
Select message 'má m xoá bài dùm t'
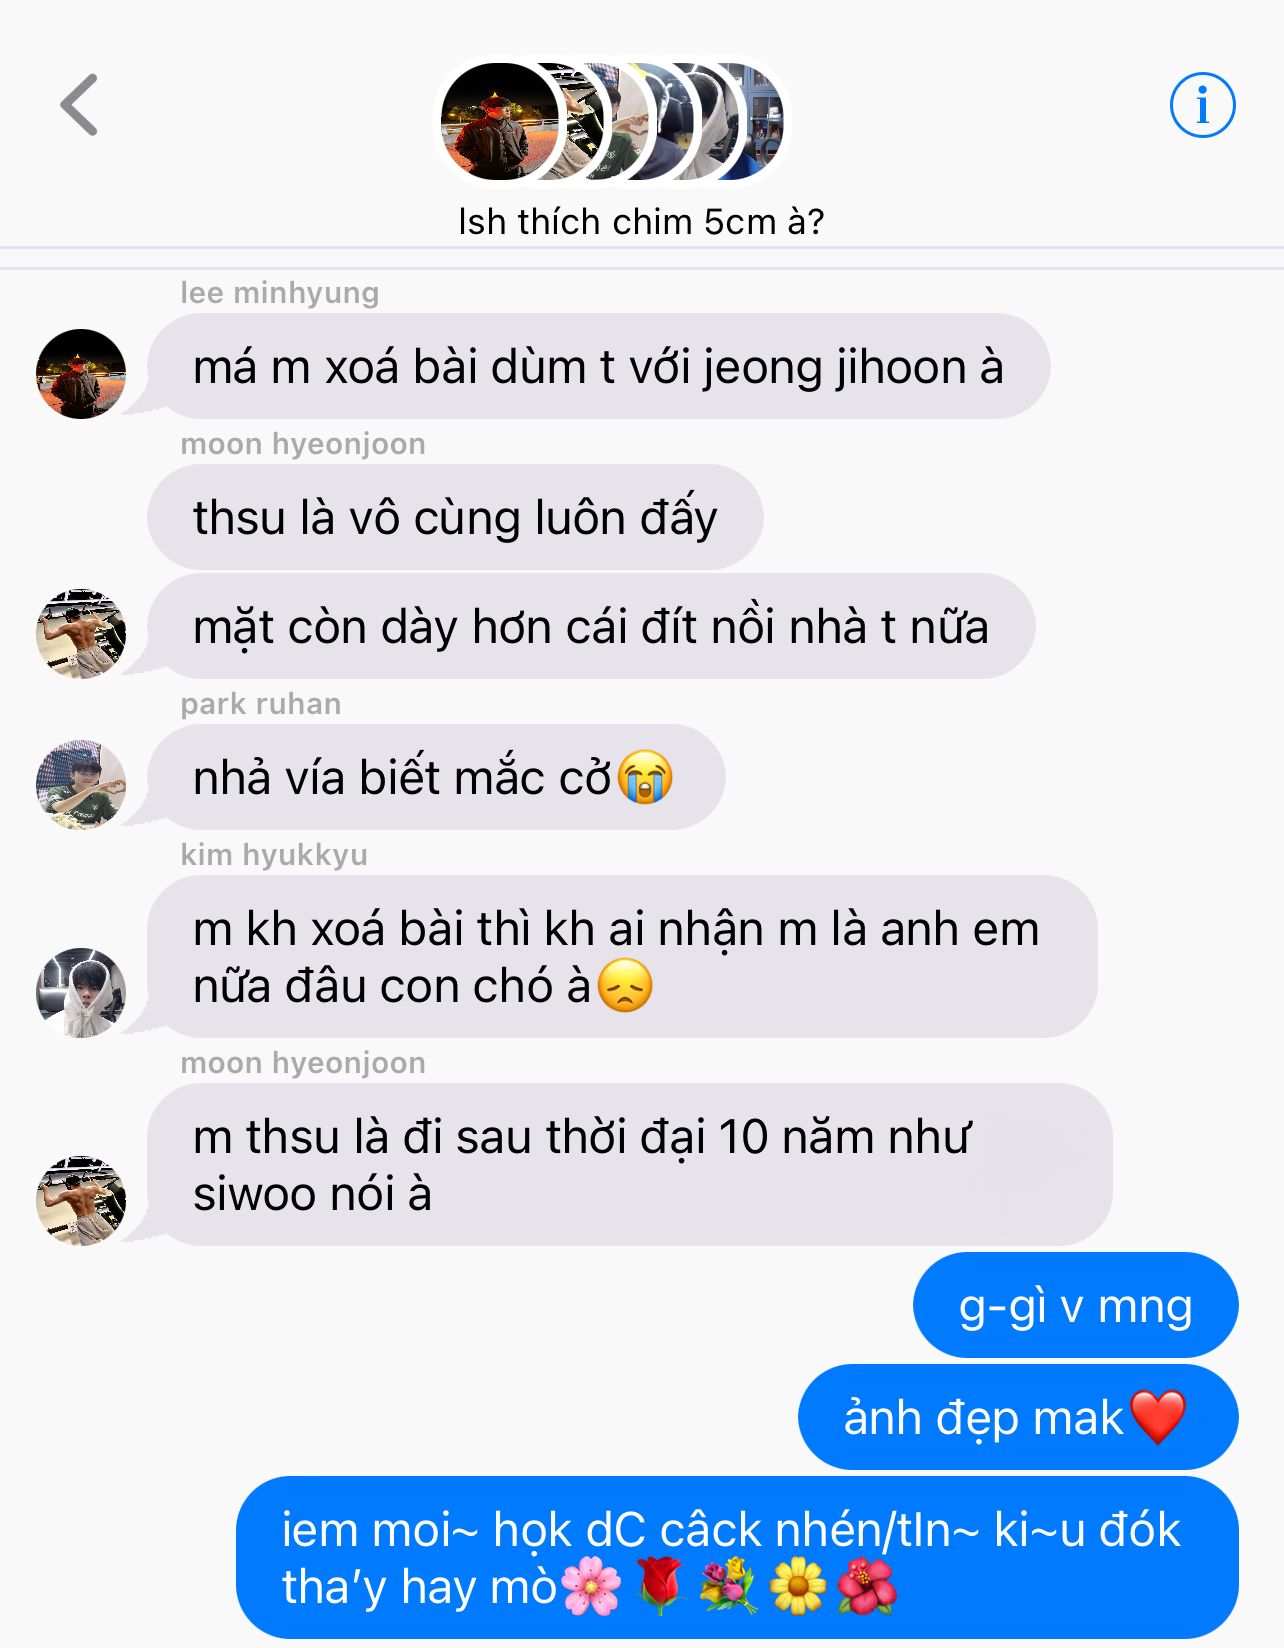click(x=598, y=367)
